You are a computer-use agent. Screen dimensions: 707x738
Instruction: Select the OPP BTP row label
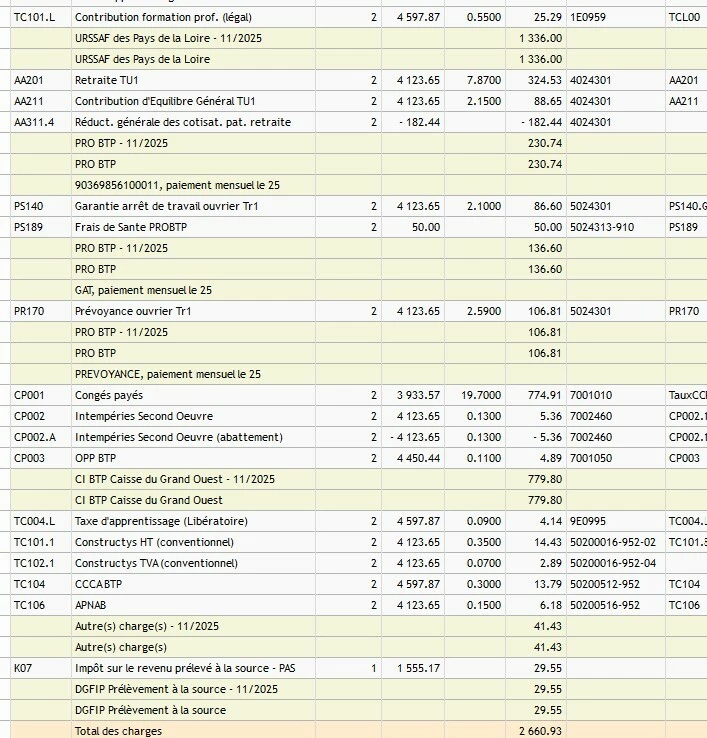click(x=98, y=458)
